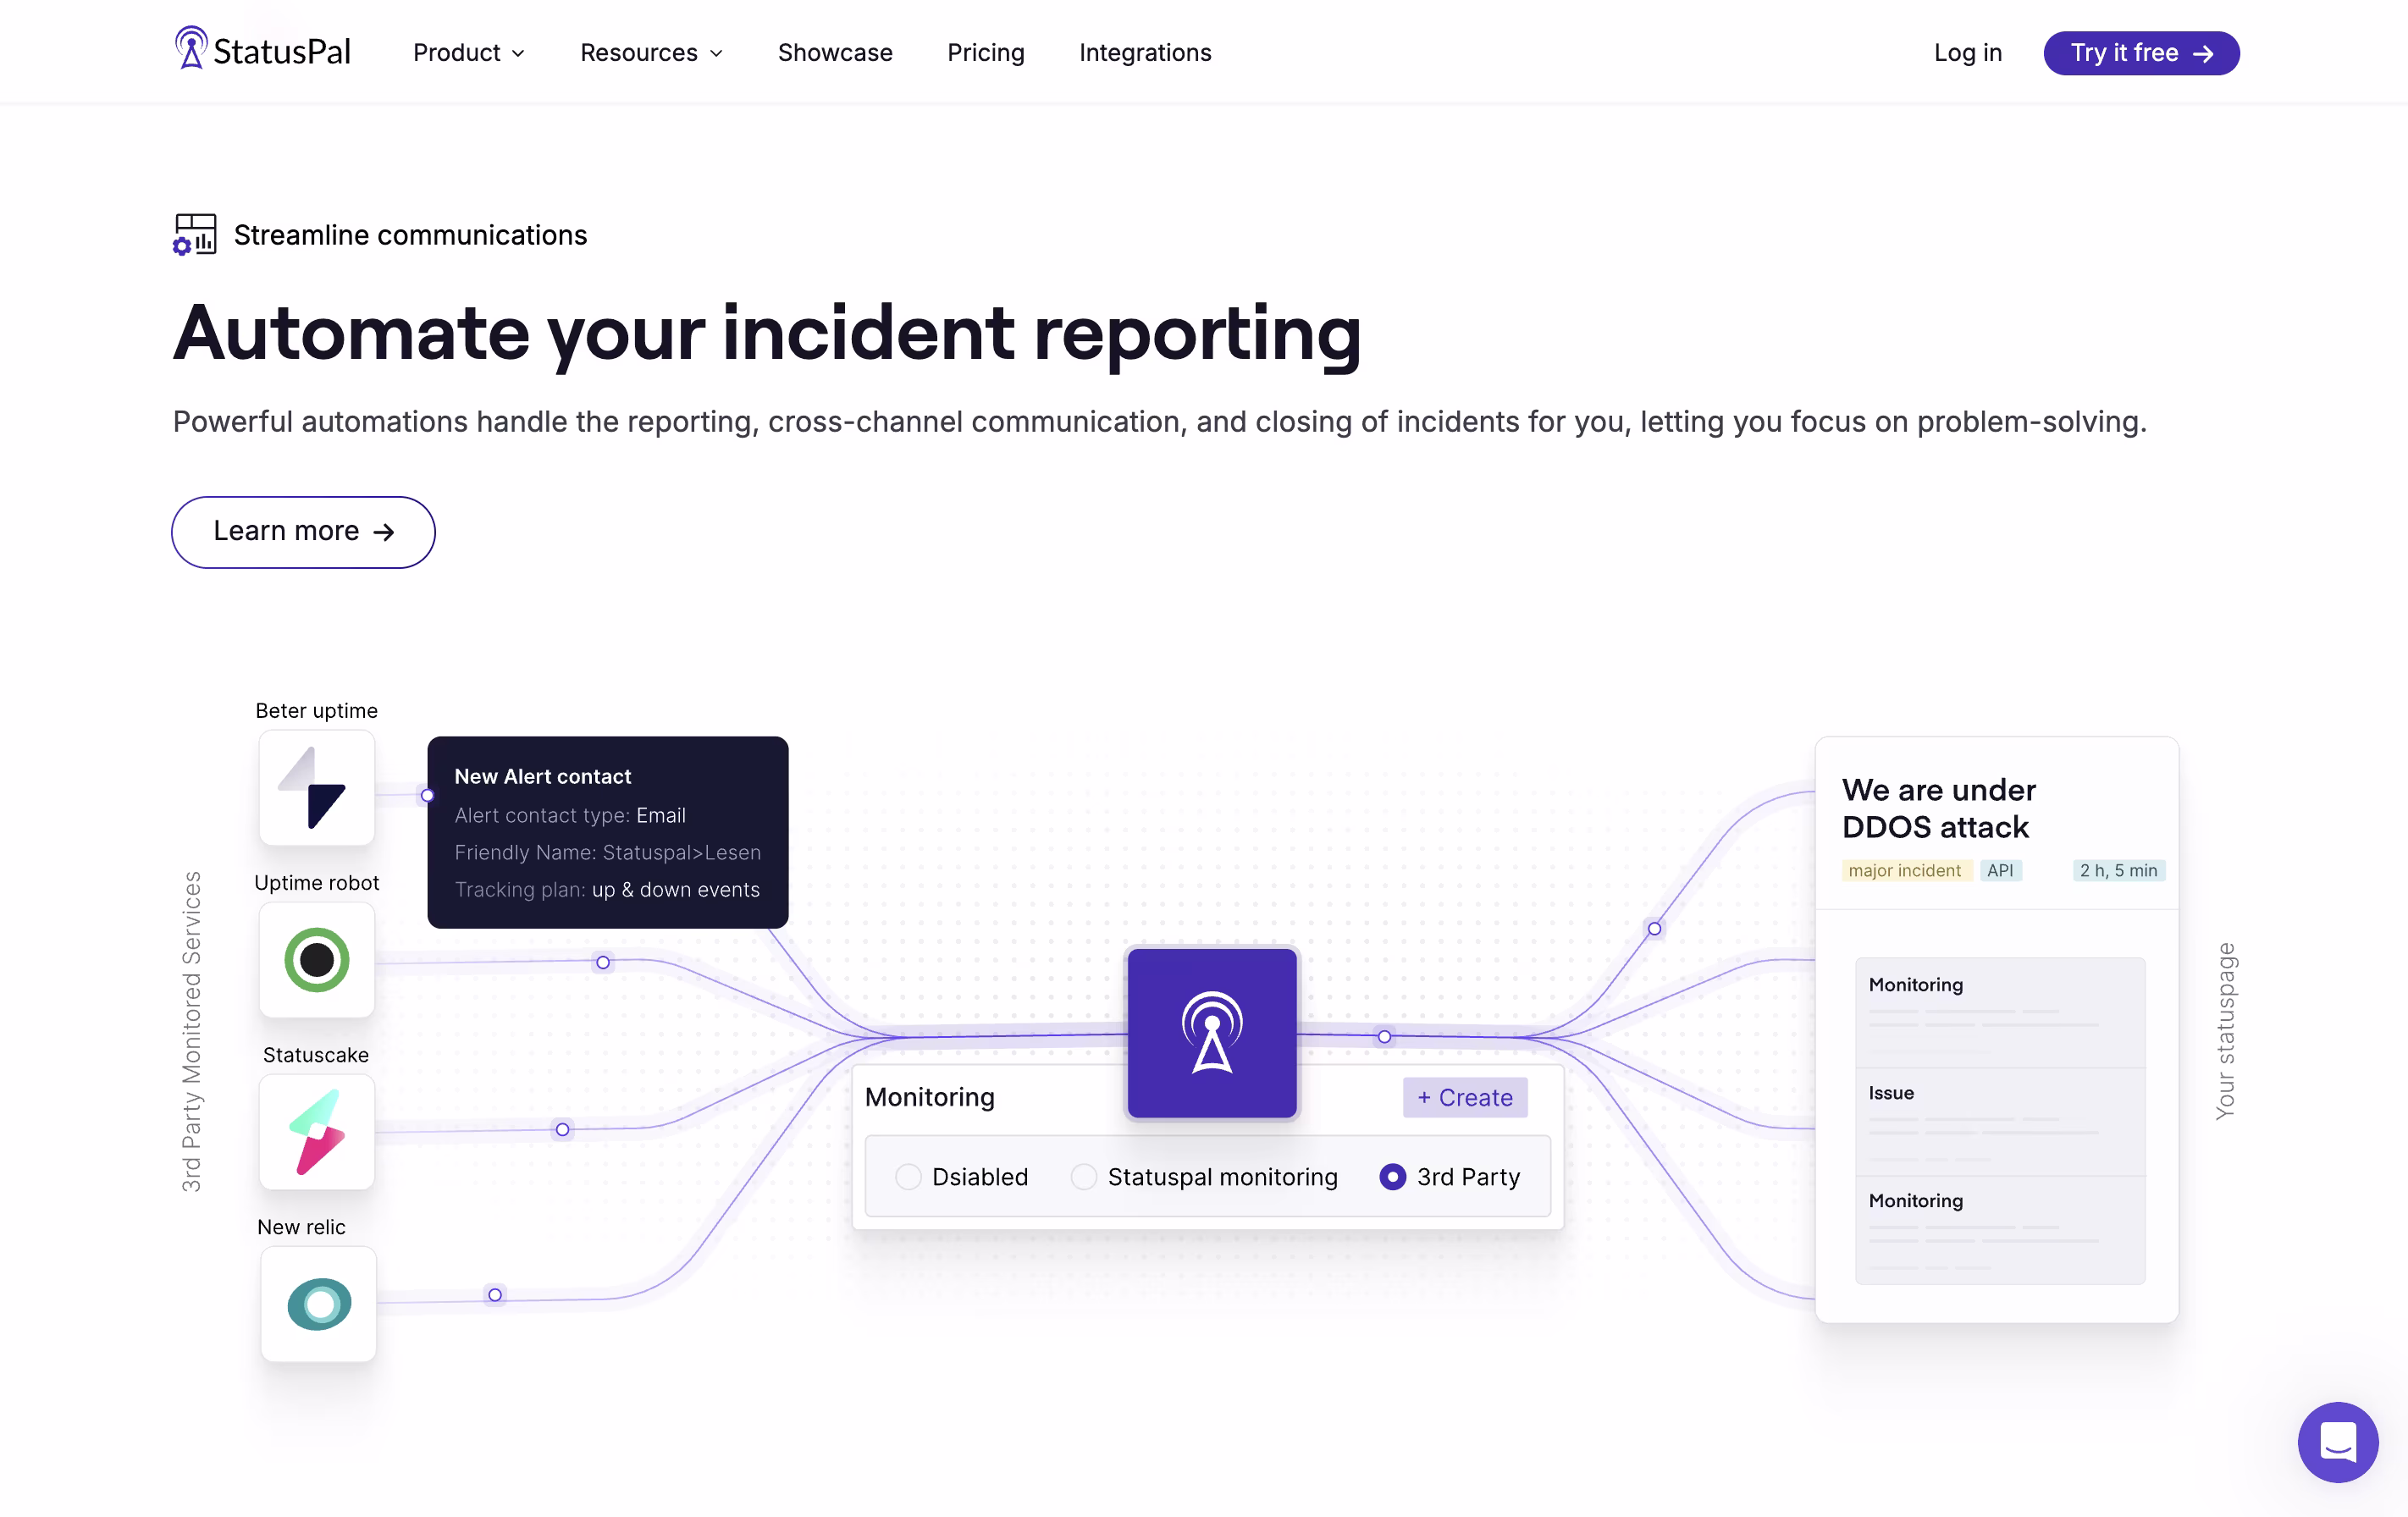Image resolution: width=2408 pixels, height=1517 pixels.
Task: Click the Streamline communications dashboard icon
Action: (x=194, y=235)
